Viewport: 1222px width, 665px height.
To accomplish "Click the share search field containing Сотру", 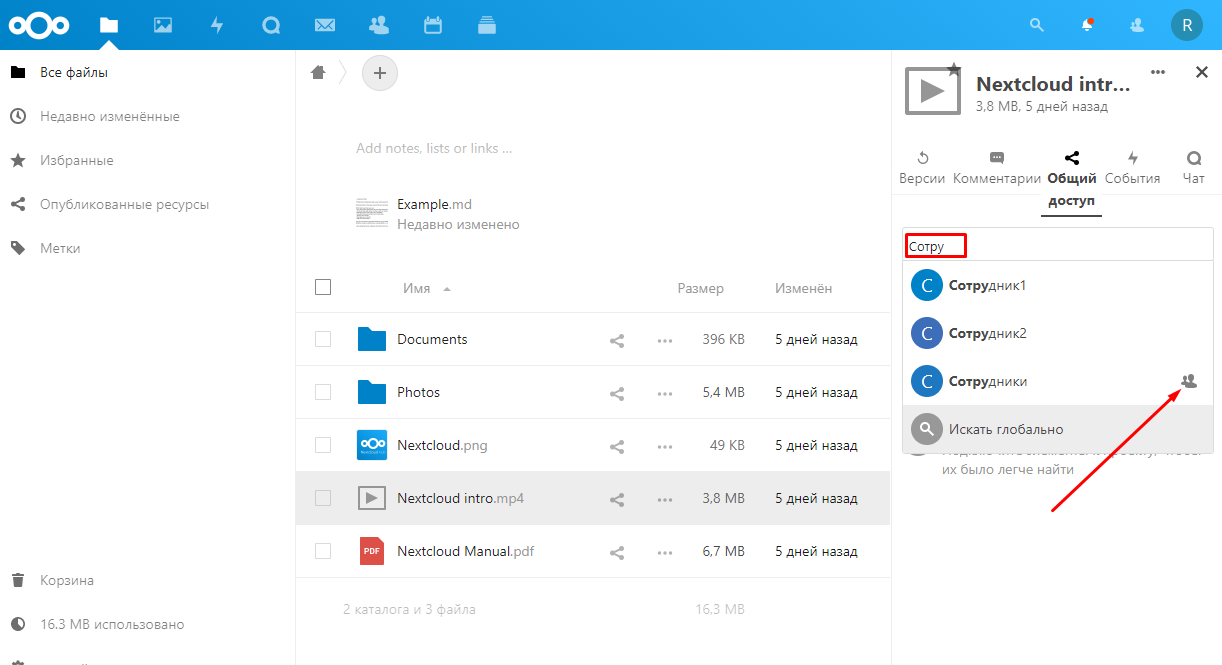I will pyautogui.click(x=1058, y=245).
